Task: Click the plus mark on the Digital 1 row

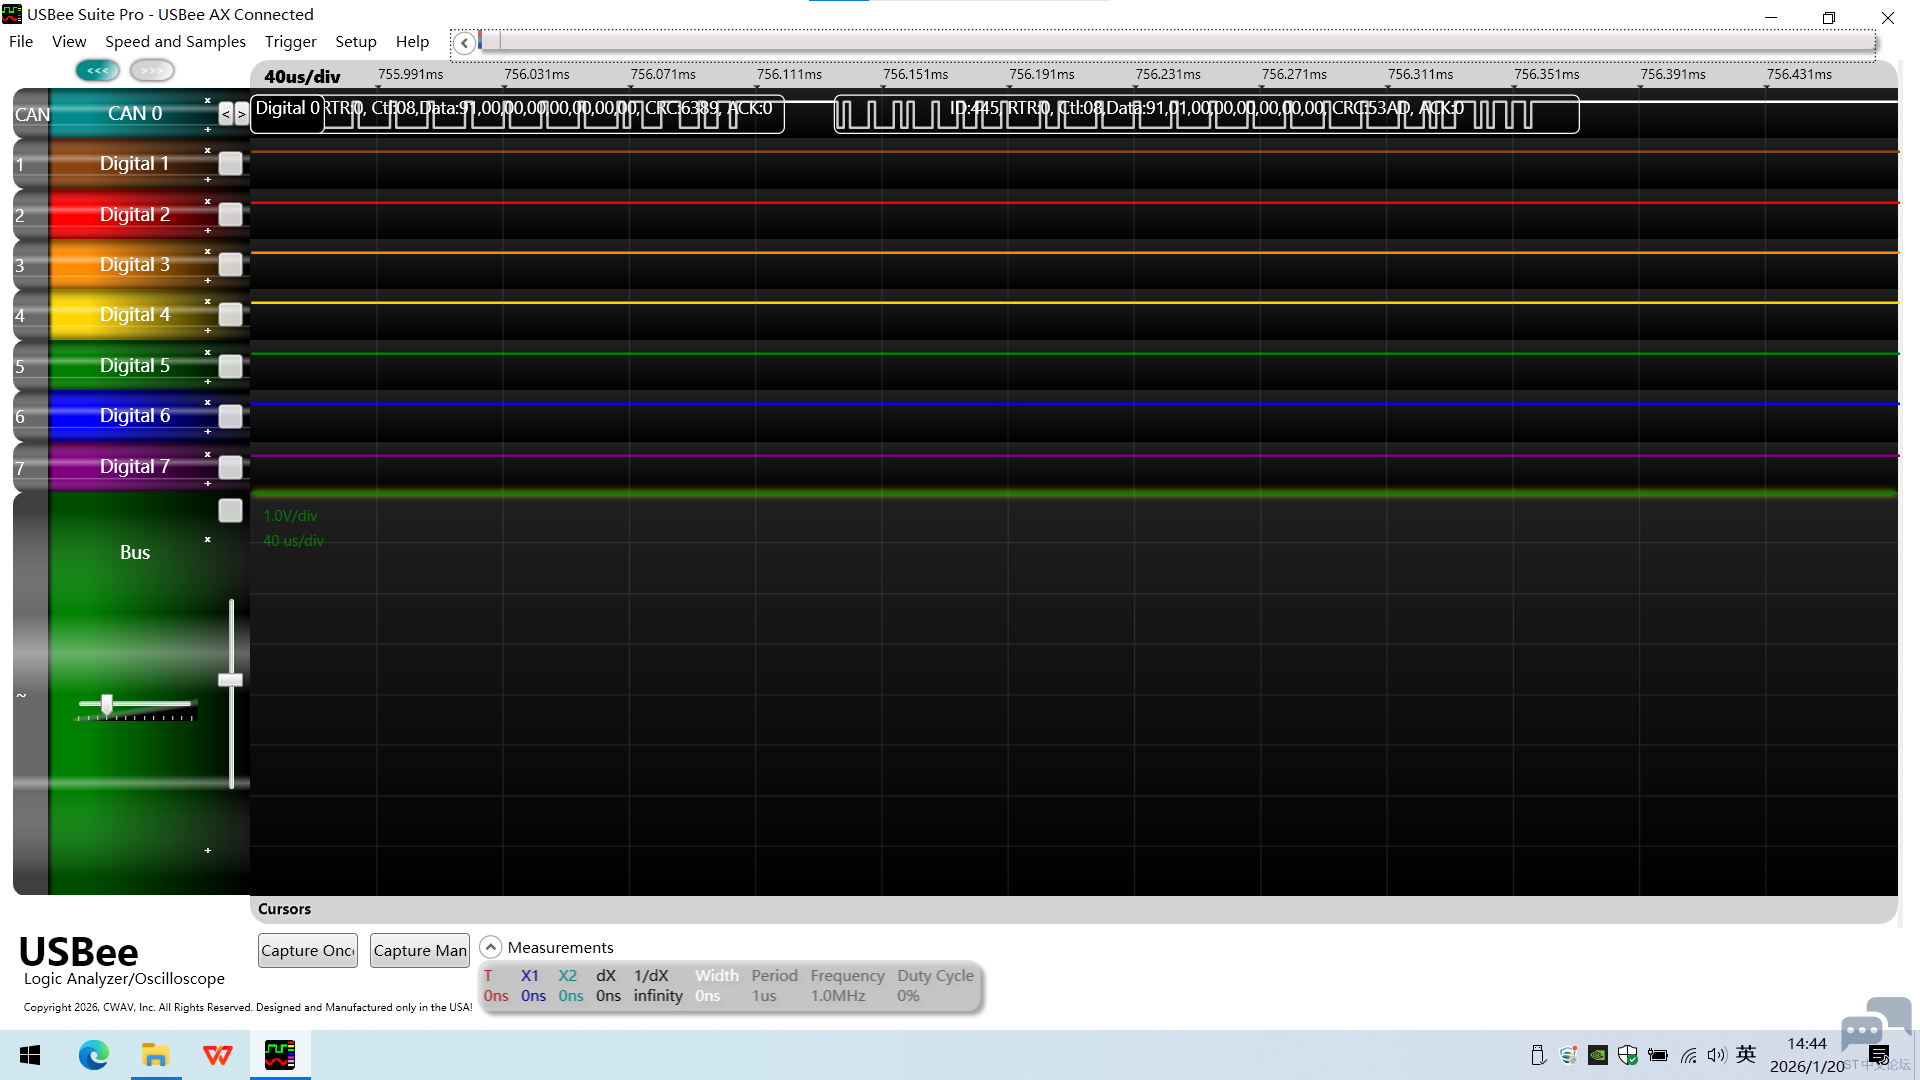Action: [x=208, y=179]
